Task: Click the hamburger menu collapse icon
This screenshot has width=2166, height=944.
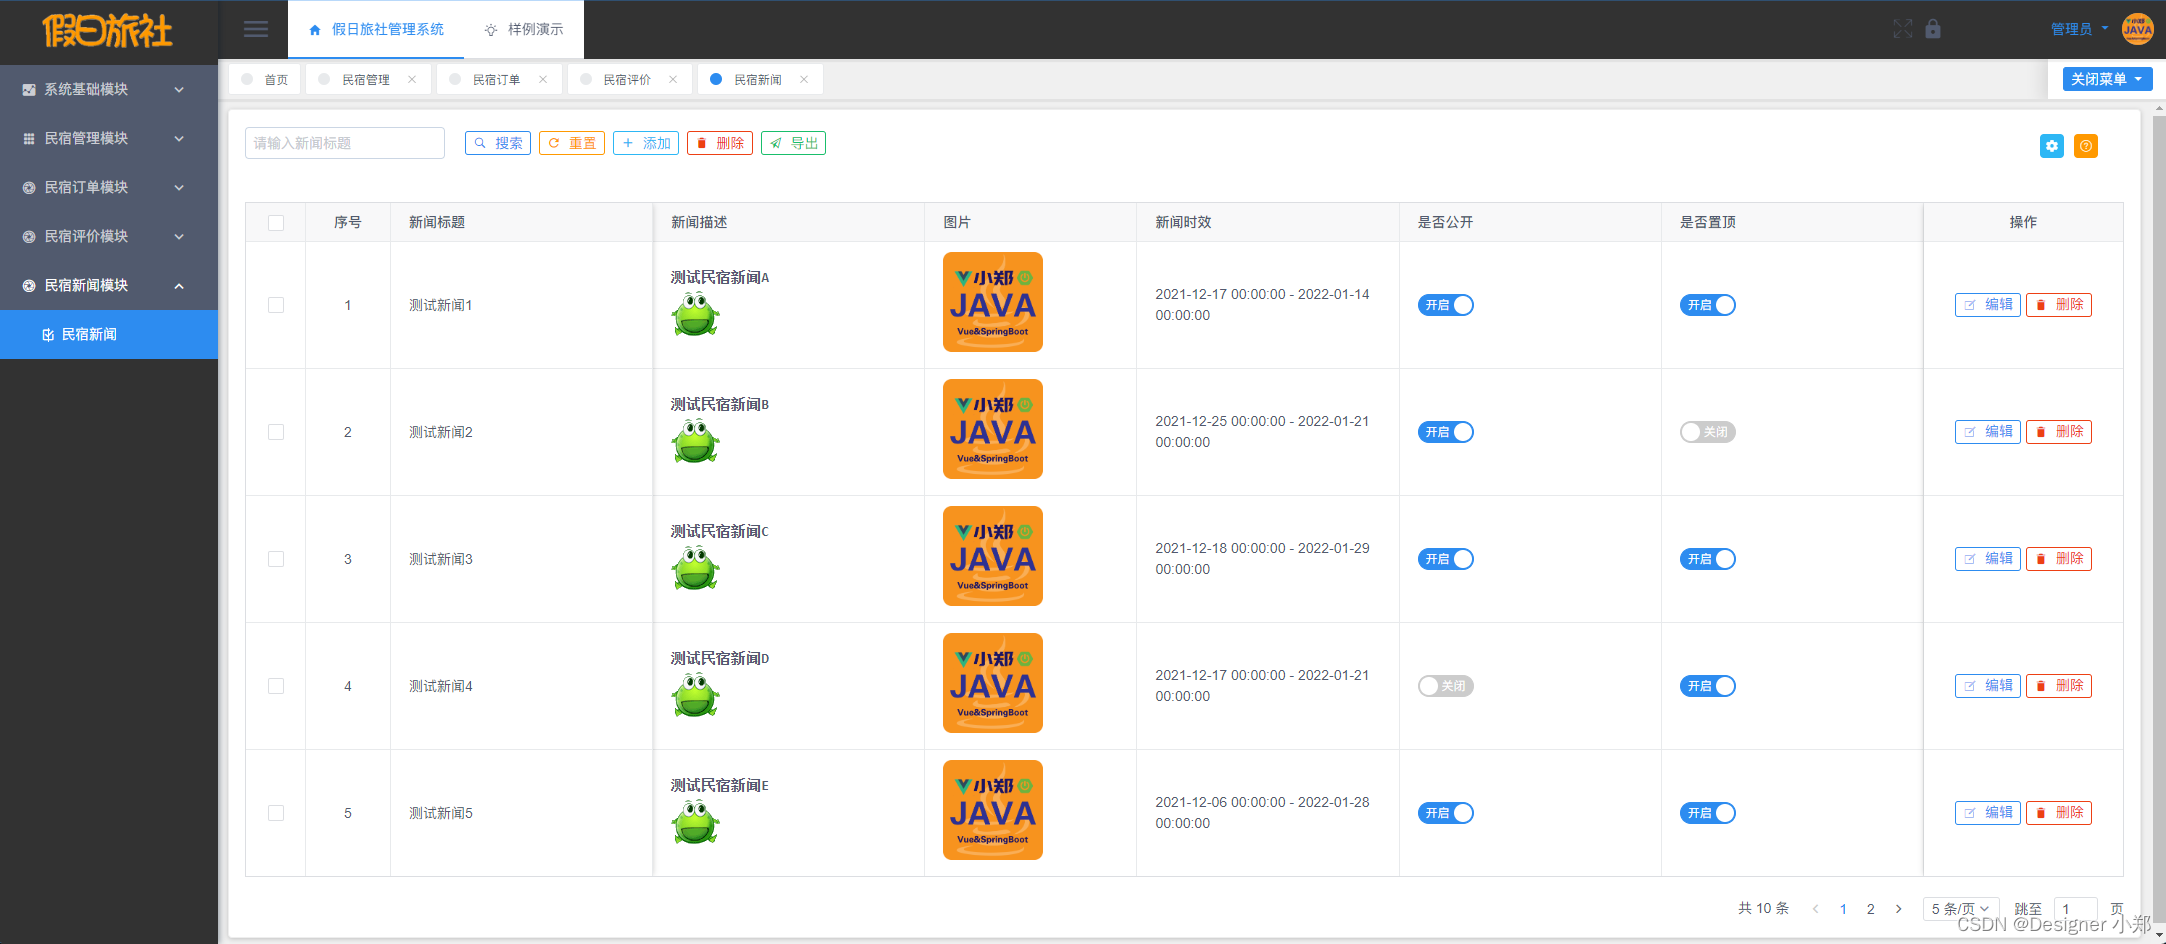Action: 256,29
